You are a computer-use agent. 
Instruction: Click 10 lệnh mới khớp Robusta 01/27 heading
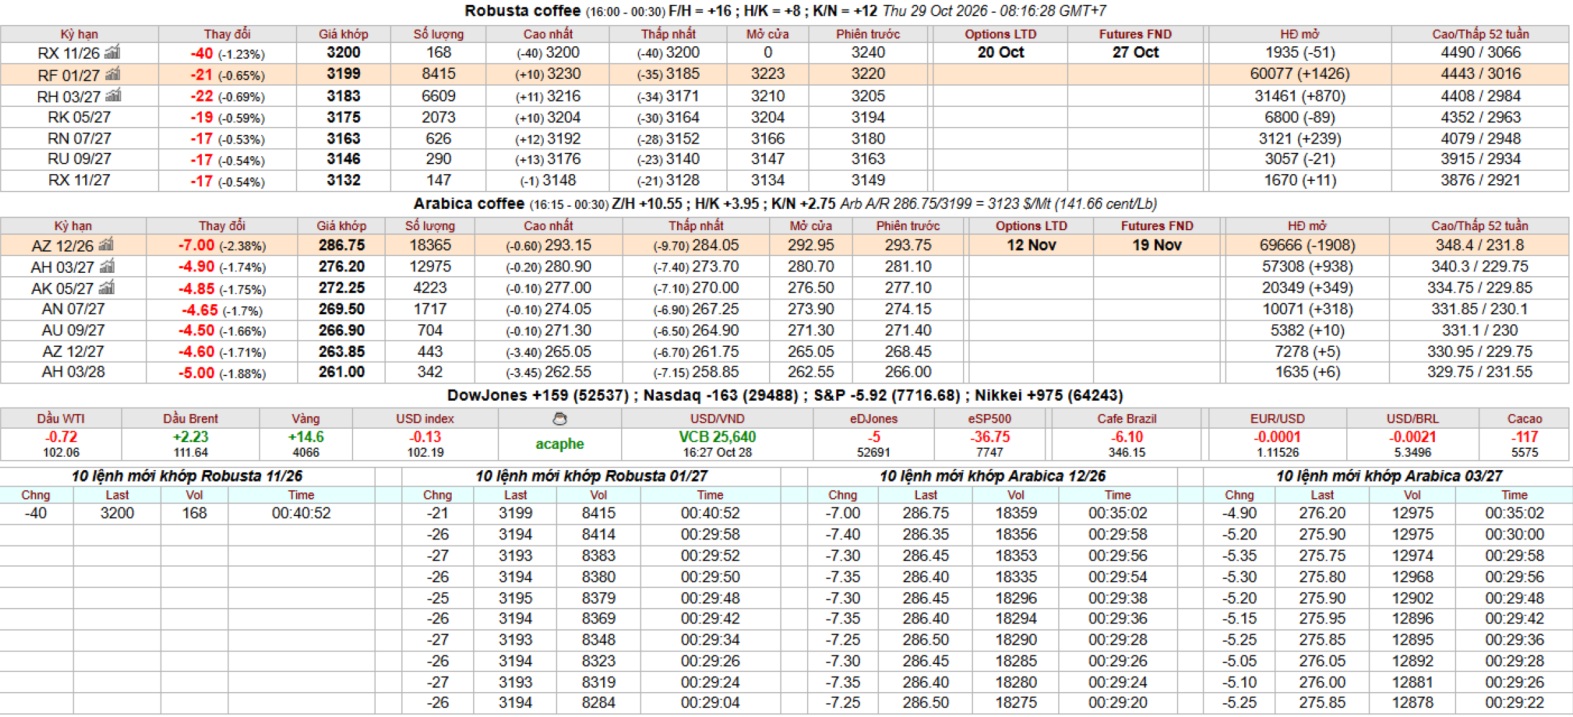pos(591,476)
